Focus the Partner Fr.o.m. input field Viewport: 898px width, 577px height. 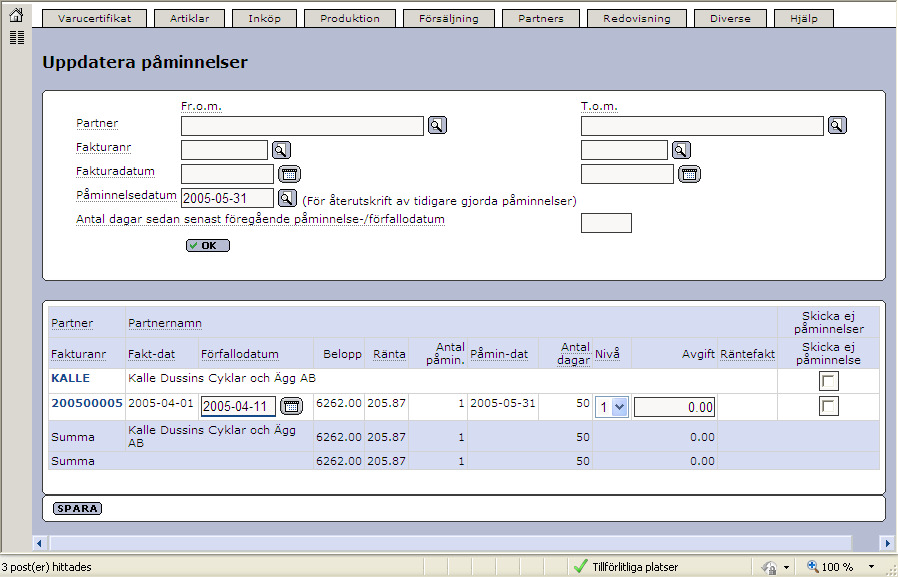pos(302,126)
